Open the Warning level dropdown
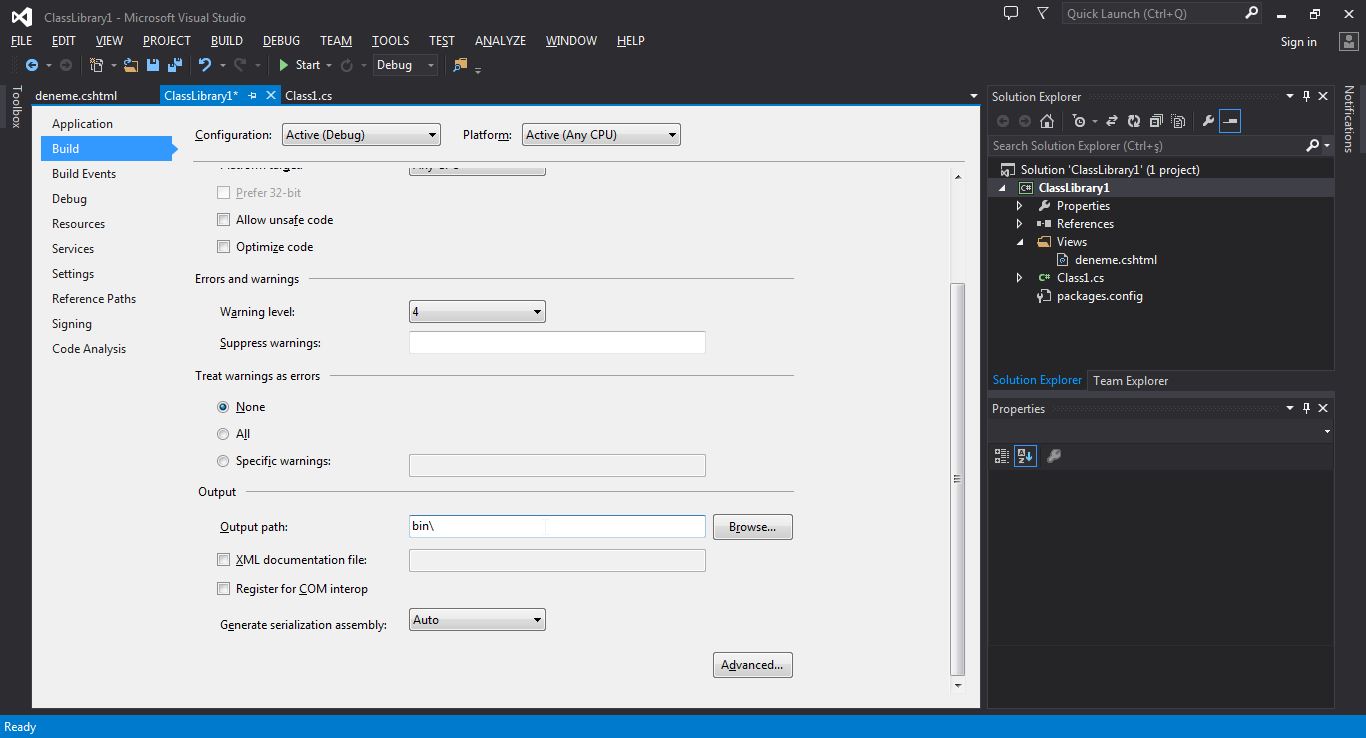The width and height of the screenshot is (1366, 738). (x=538, y=311)
